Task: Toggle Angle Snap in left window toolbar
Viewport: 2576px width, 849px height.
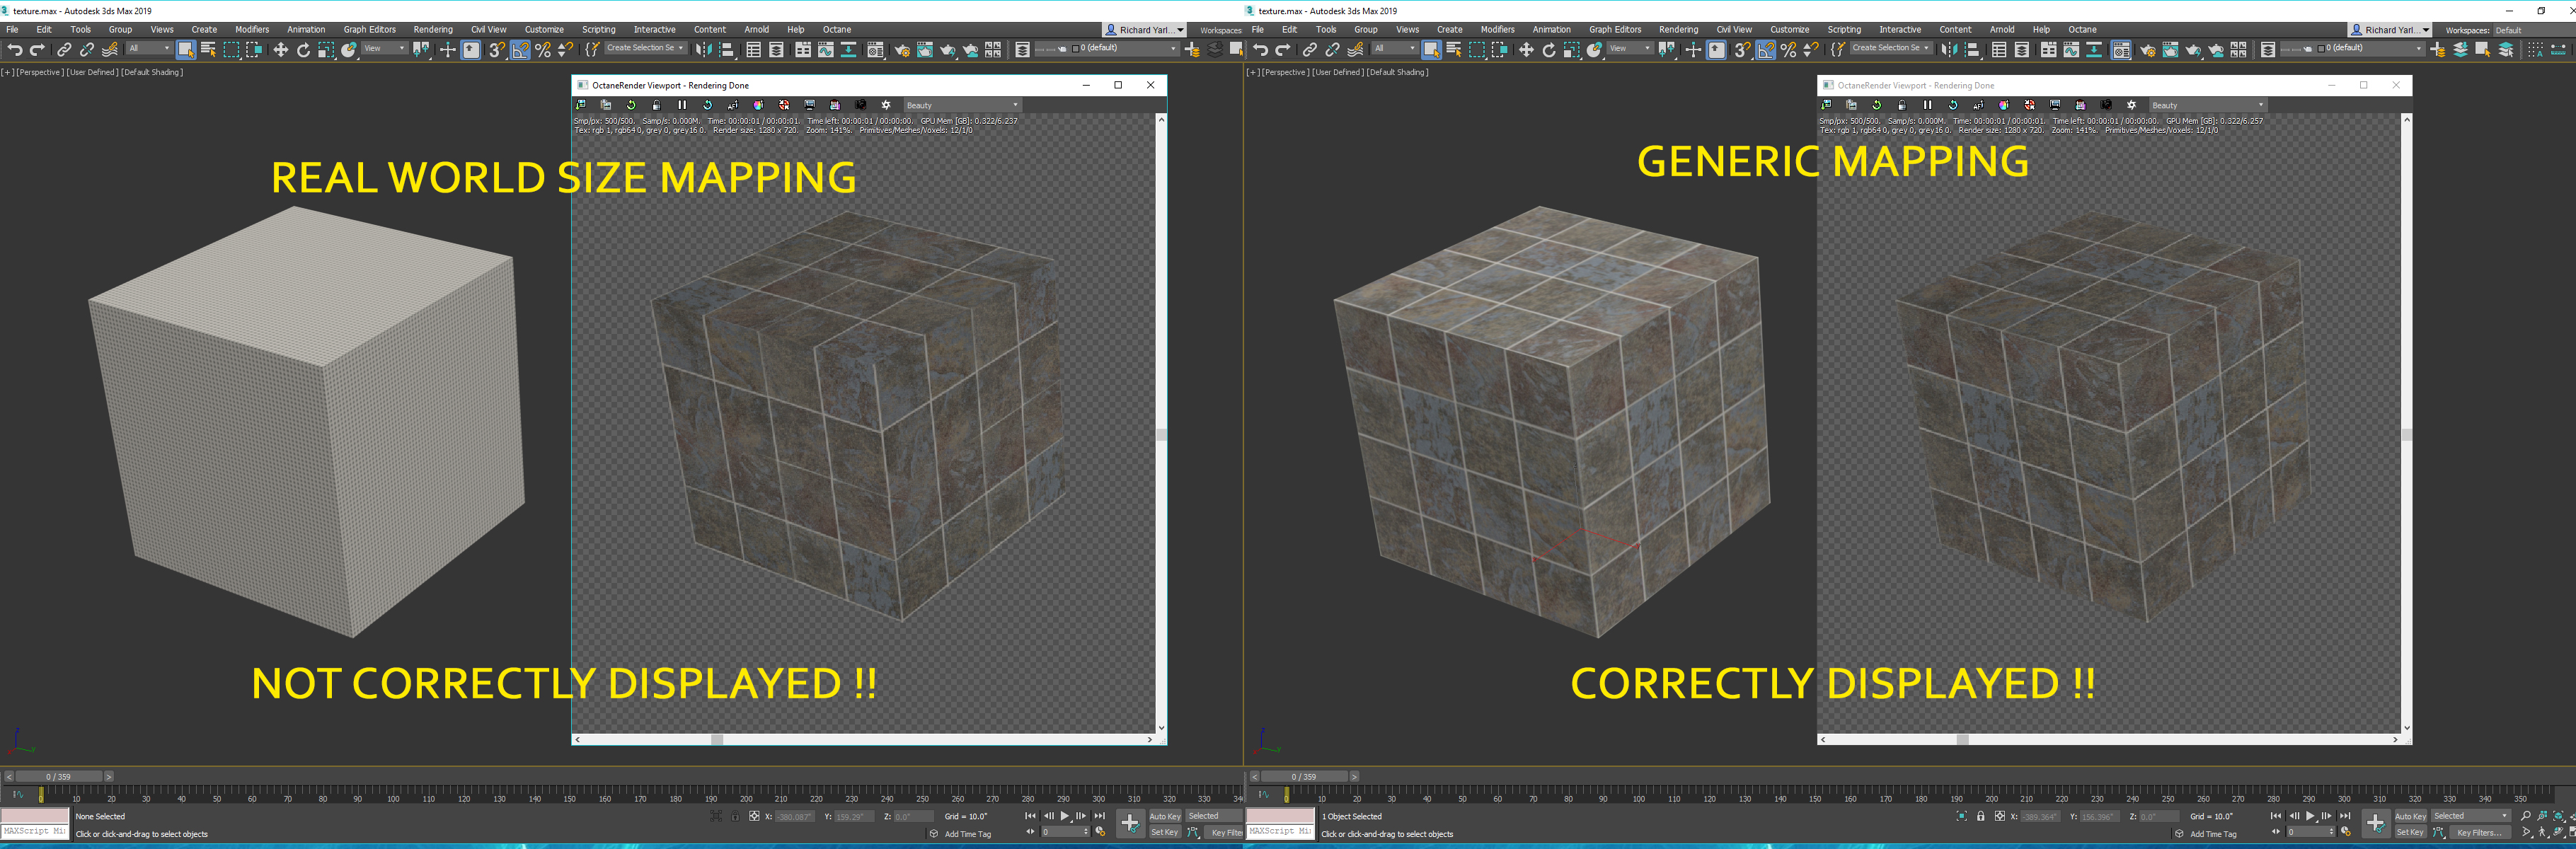Action: click(x=520, y=49)
